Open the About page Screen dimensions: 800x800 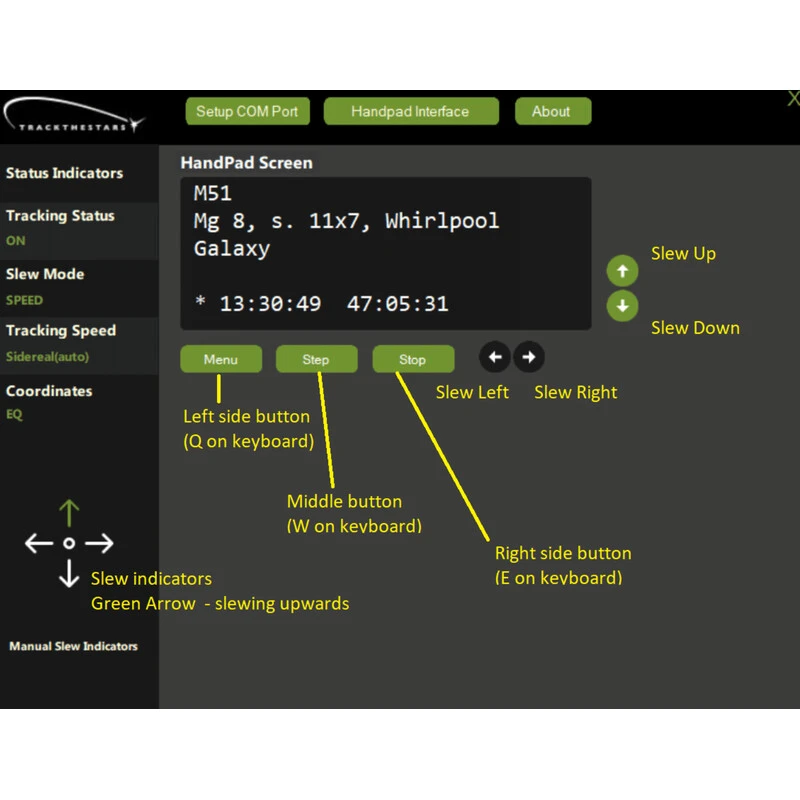pyautogui.click(x=552, y=111)
